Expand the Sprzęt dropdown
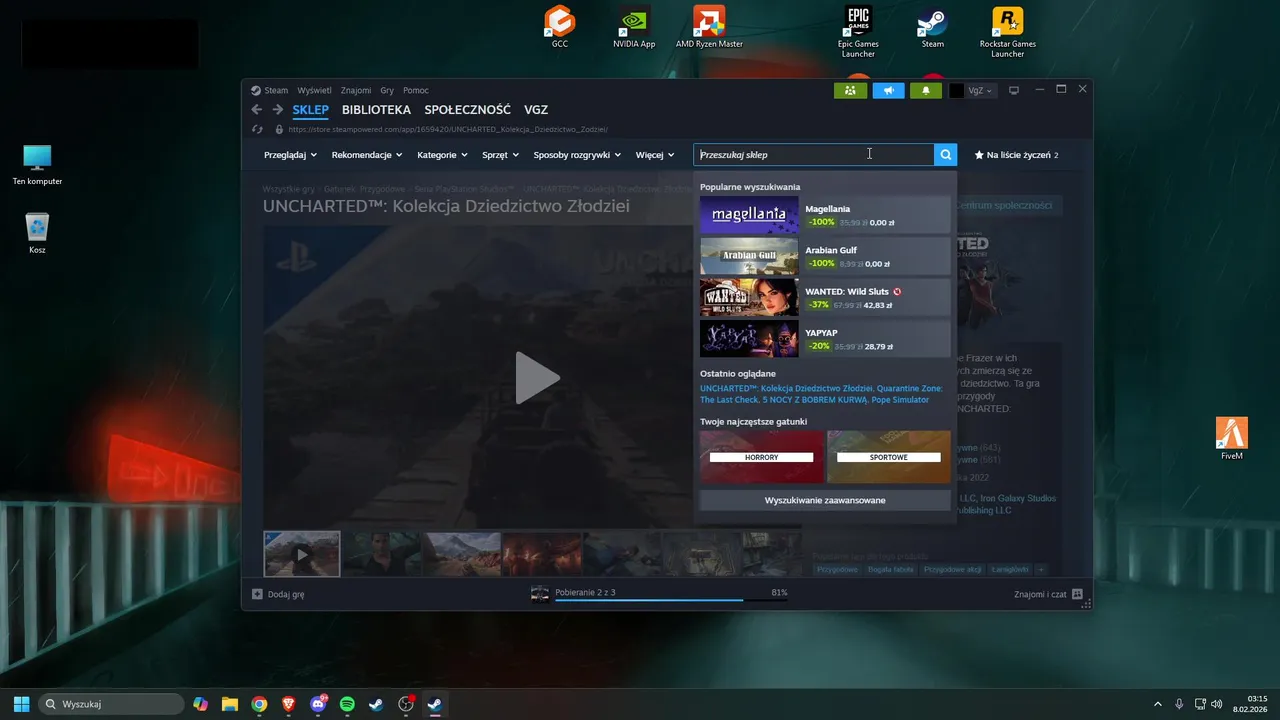This screenshot has width=1280, height=720. tap(500, 155)
